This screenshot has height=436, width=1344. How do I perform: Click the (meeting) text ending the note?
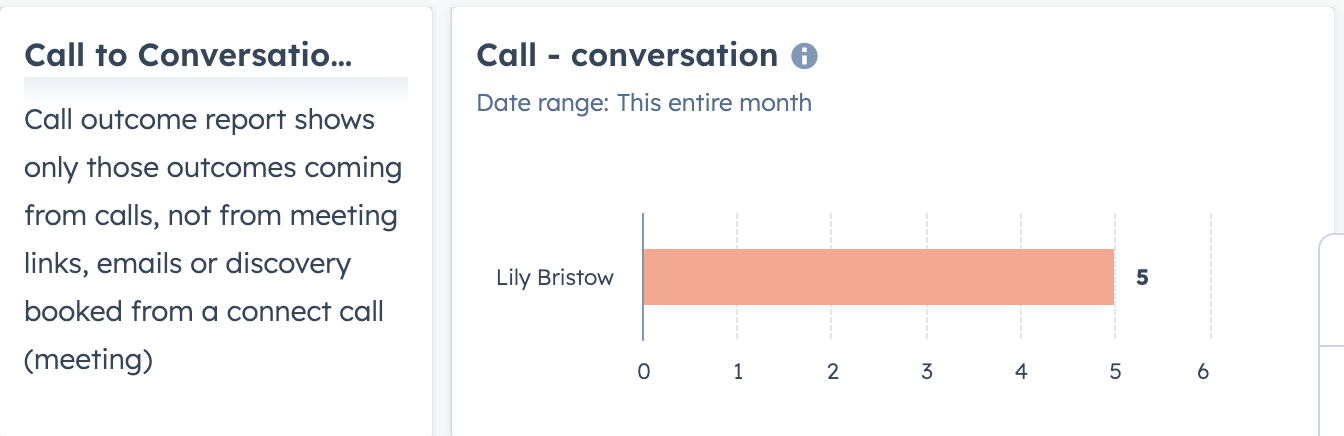[x=88, y=359]
